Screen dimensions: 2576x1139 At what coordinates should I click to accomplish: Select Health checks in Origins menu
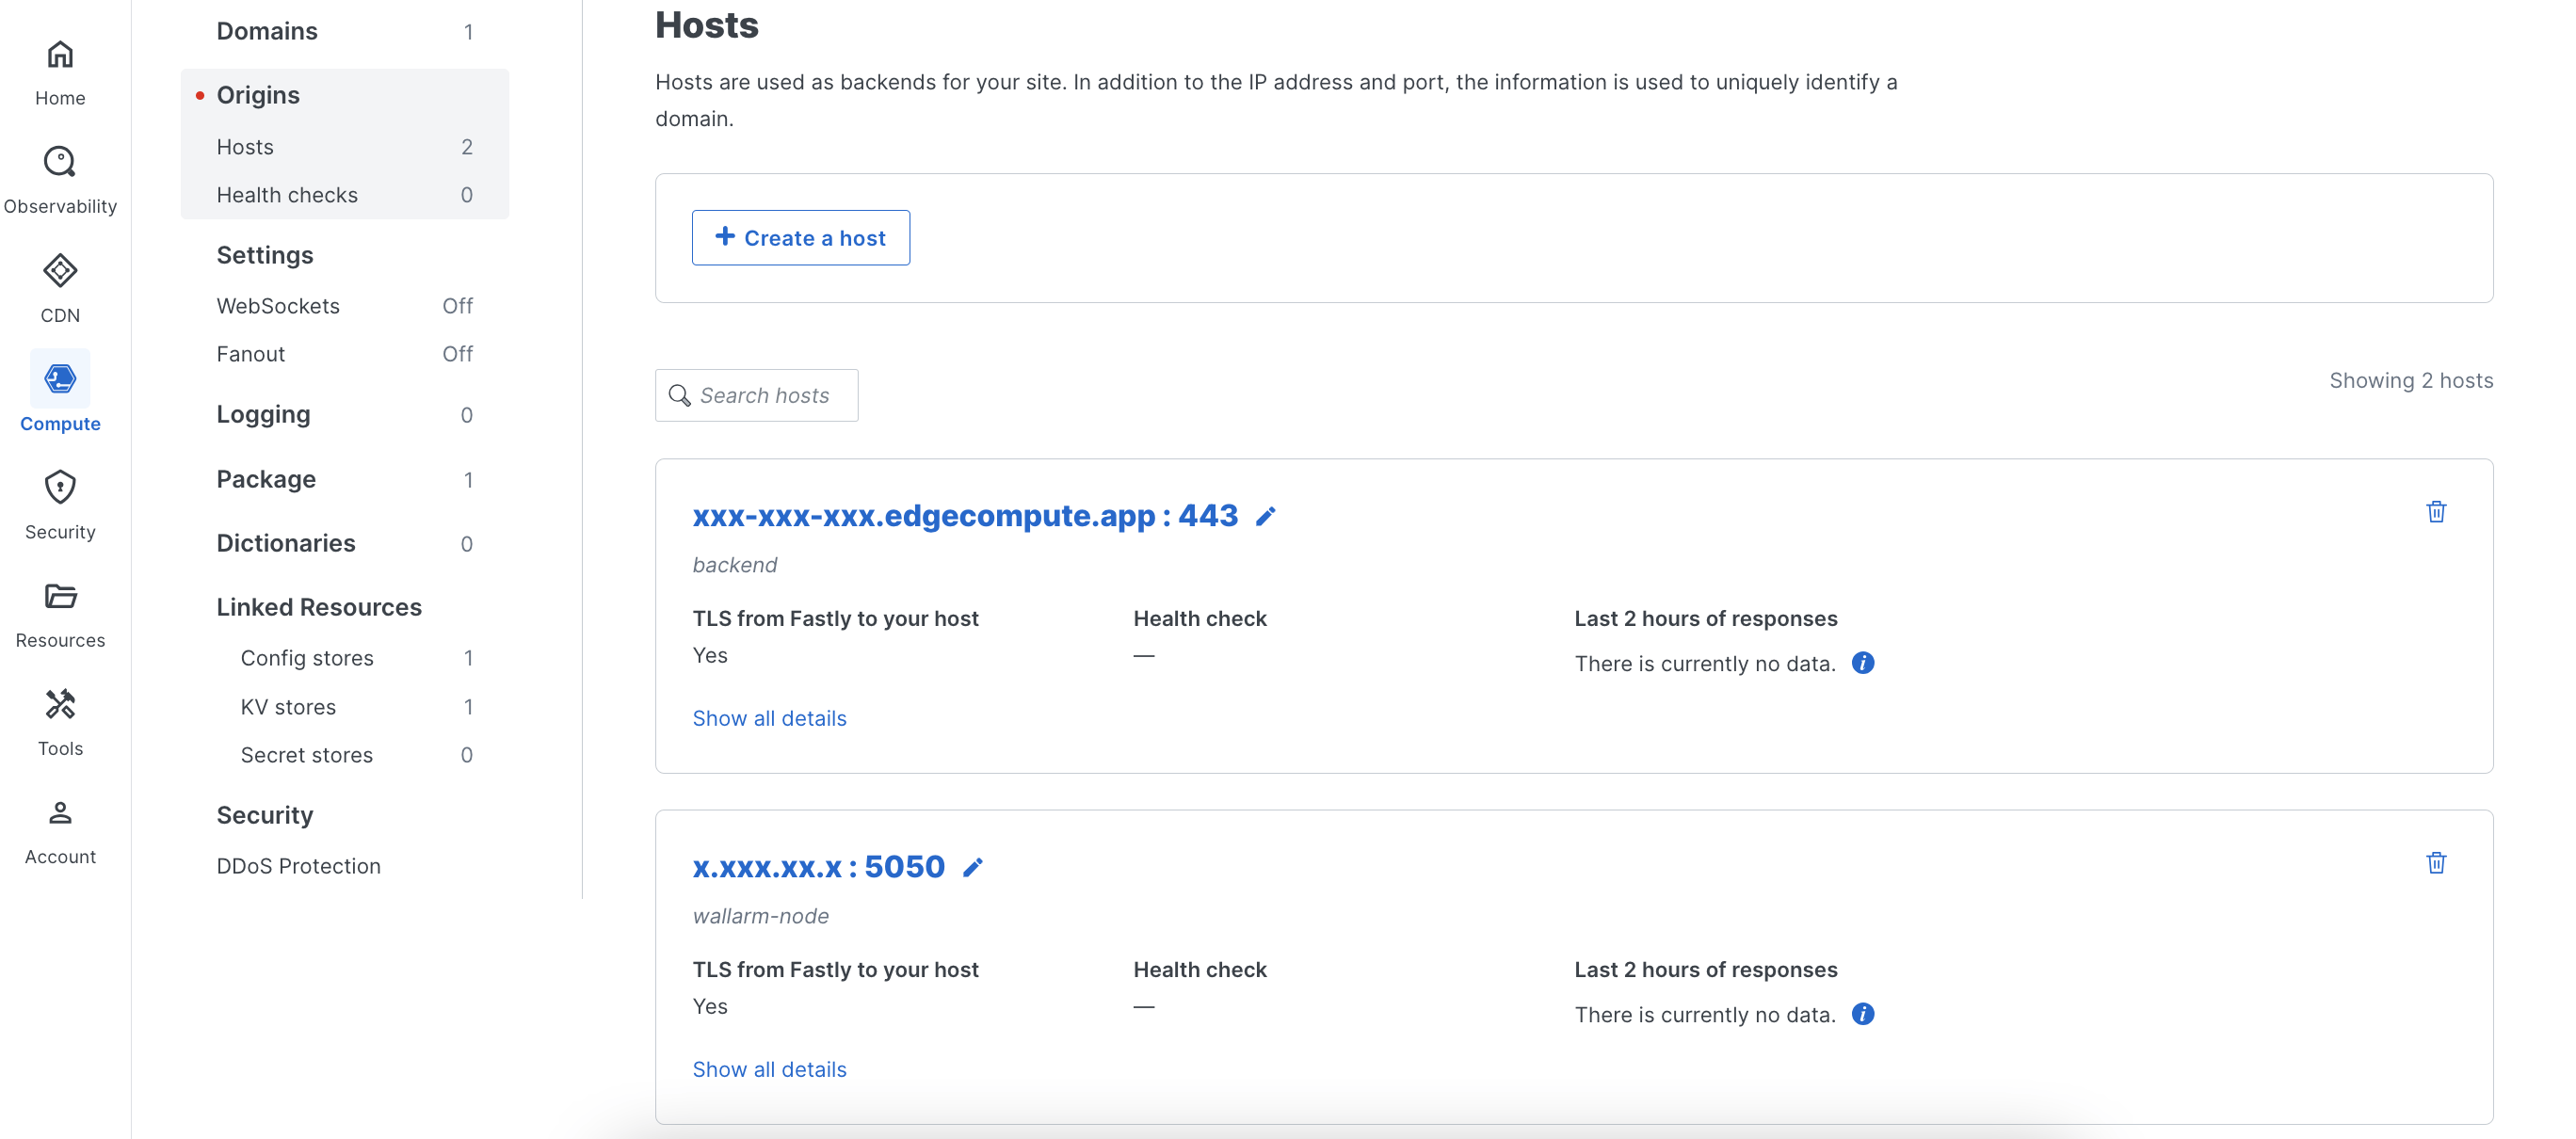287,195
